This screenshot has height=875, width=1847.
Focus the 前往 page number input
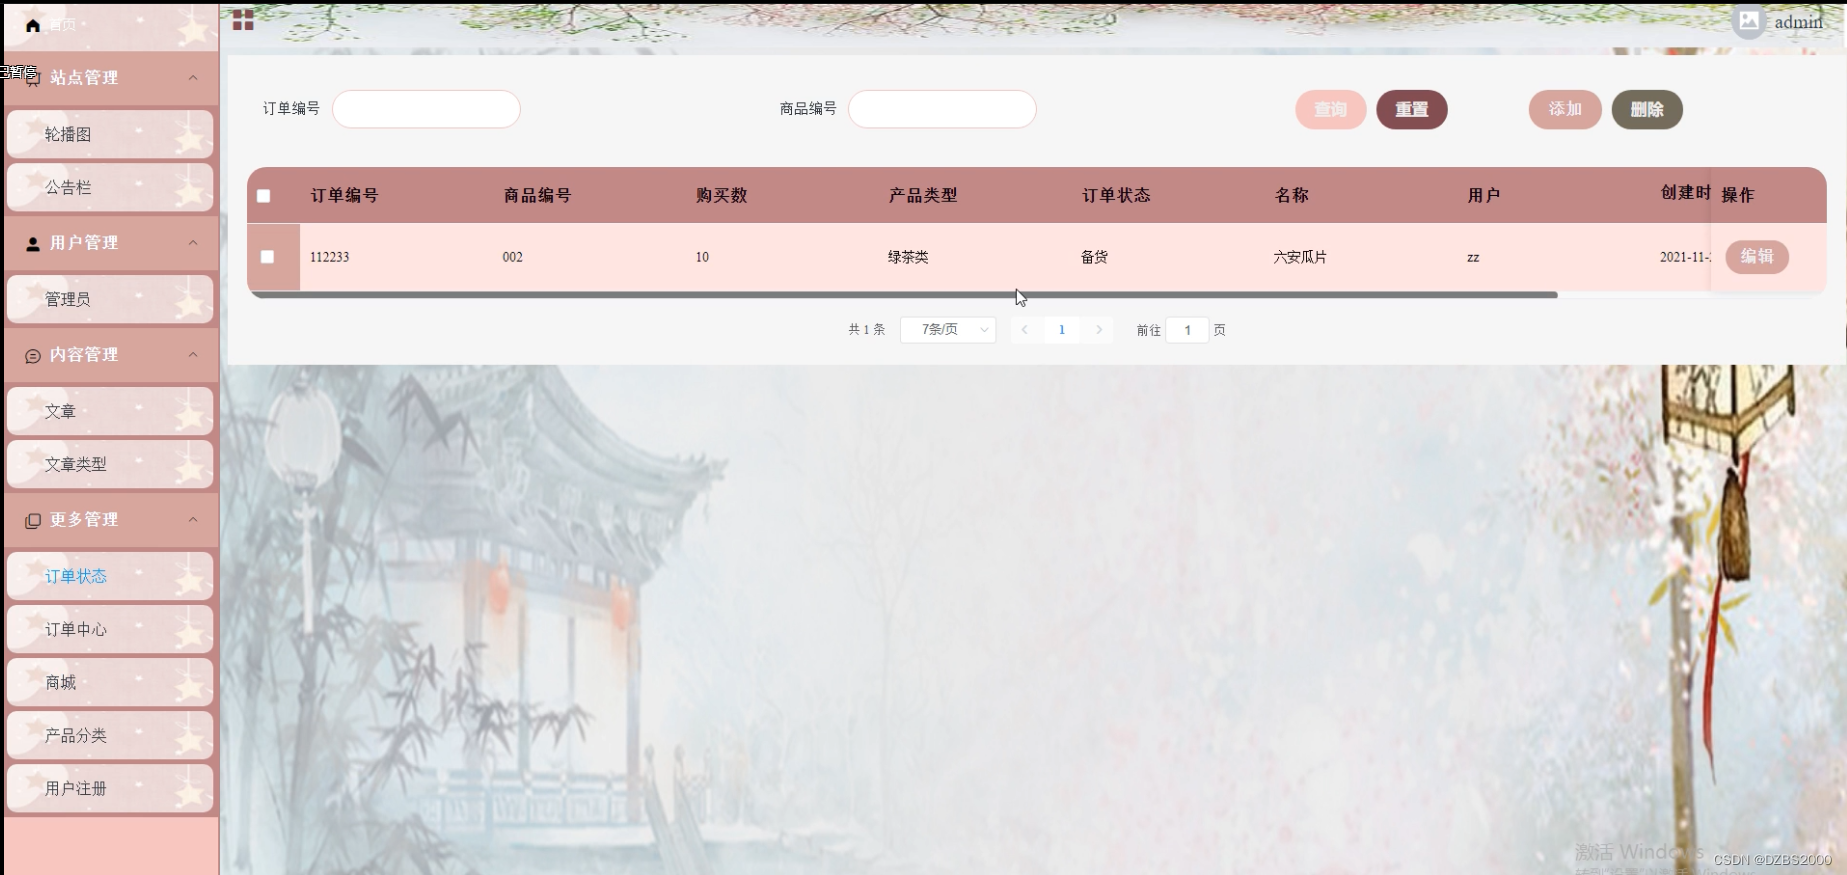click(1187, 330)
